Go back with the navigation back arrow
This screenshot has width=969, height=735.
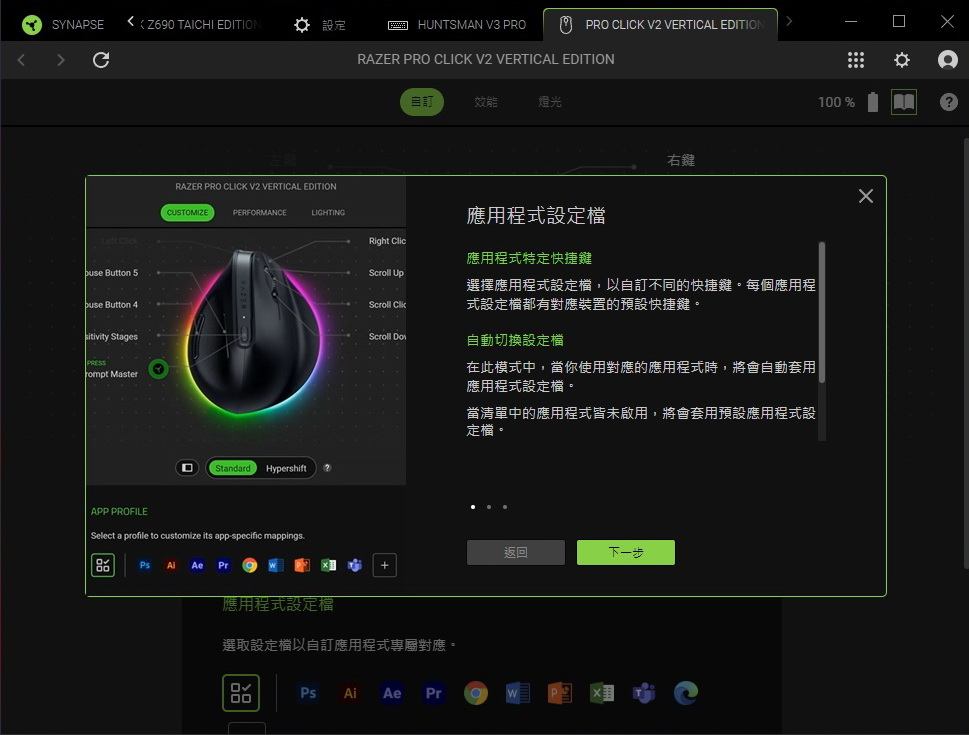pyautogui.click(x=22, y=60)
